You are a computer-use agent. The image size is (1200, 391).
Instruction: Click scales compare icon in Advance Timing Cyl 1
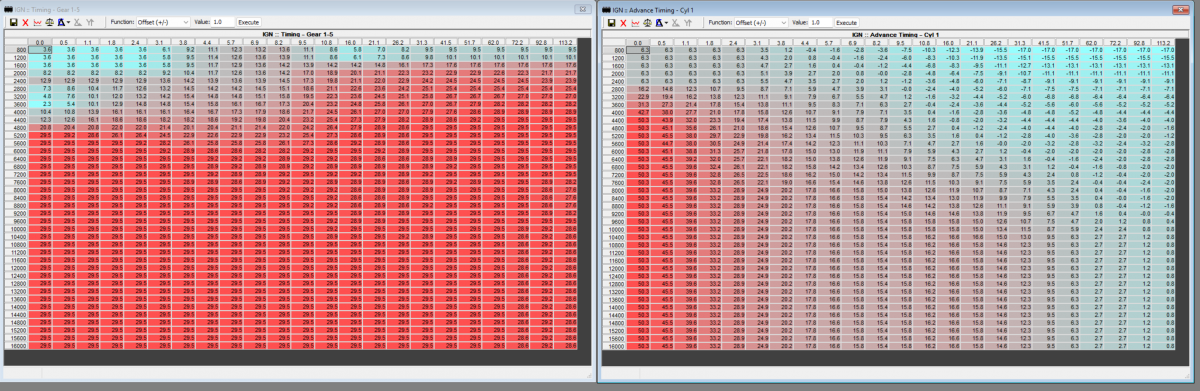pyautogui.click(x=647, y=23)
